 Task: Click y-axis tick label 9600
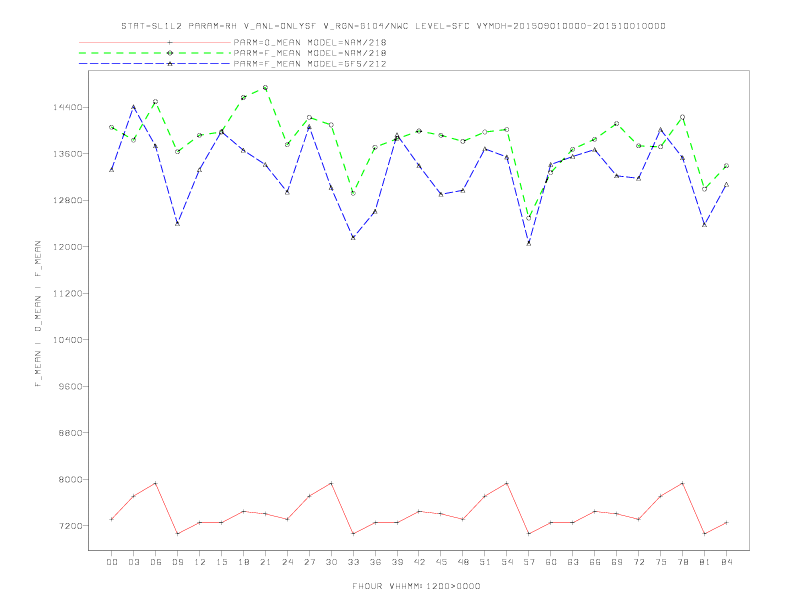[x=70, y=386]
